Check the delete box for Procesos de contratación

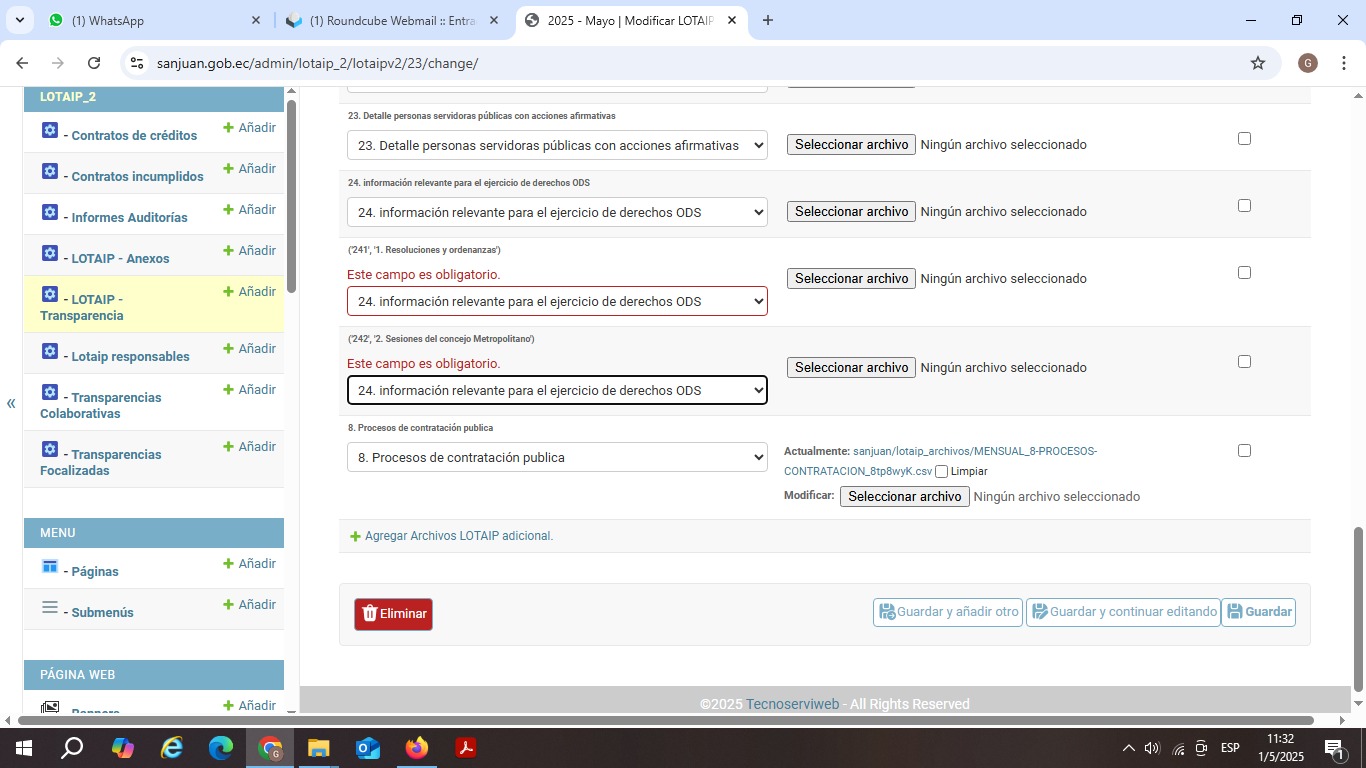click(x=1244, y=451)
